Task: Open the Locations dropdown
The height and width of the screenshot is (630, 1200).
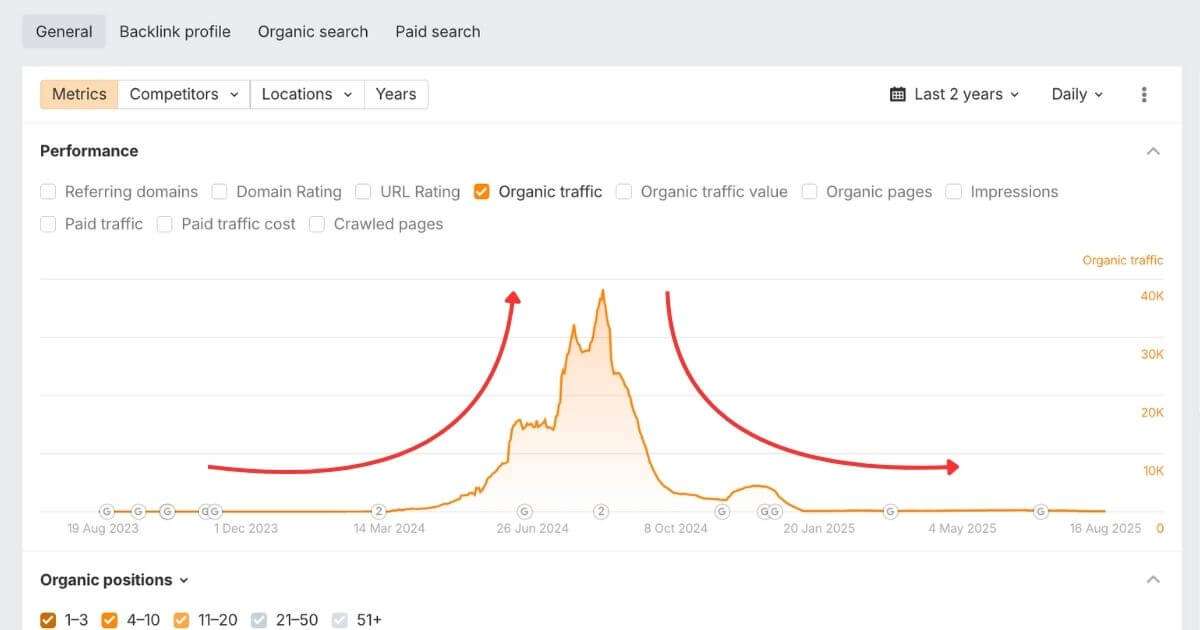Action: tap(306, 93)
